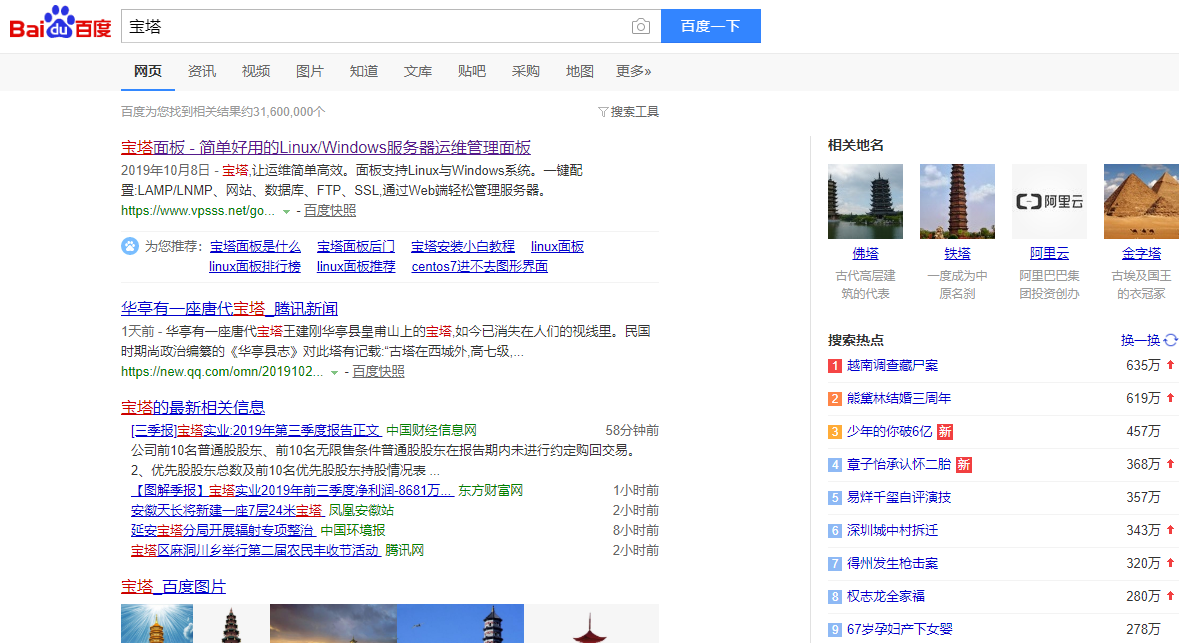1179x643 pixels.
Task: Click hot search 易烊千玺自评演技
Action: (x=899, y=497)
